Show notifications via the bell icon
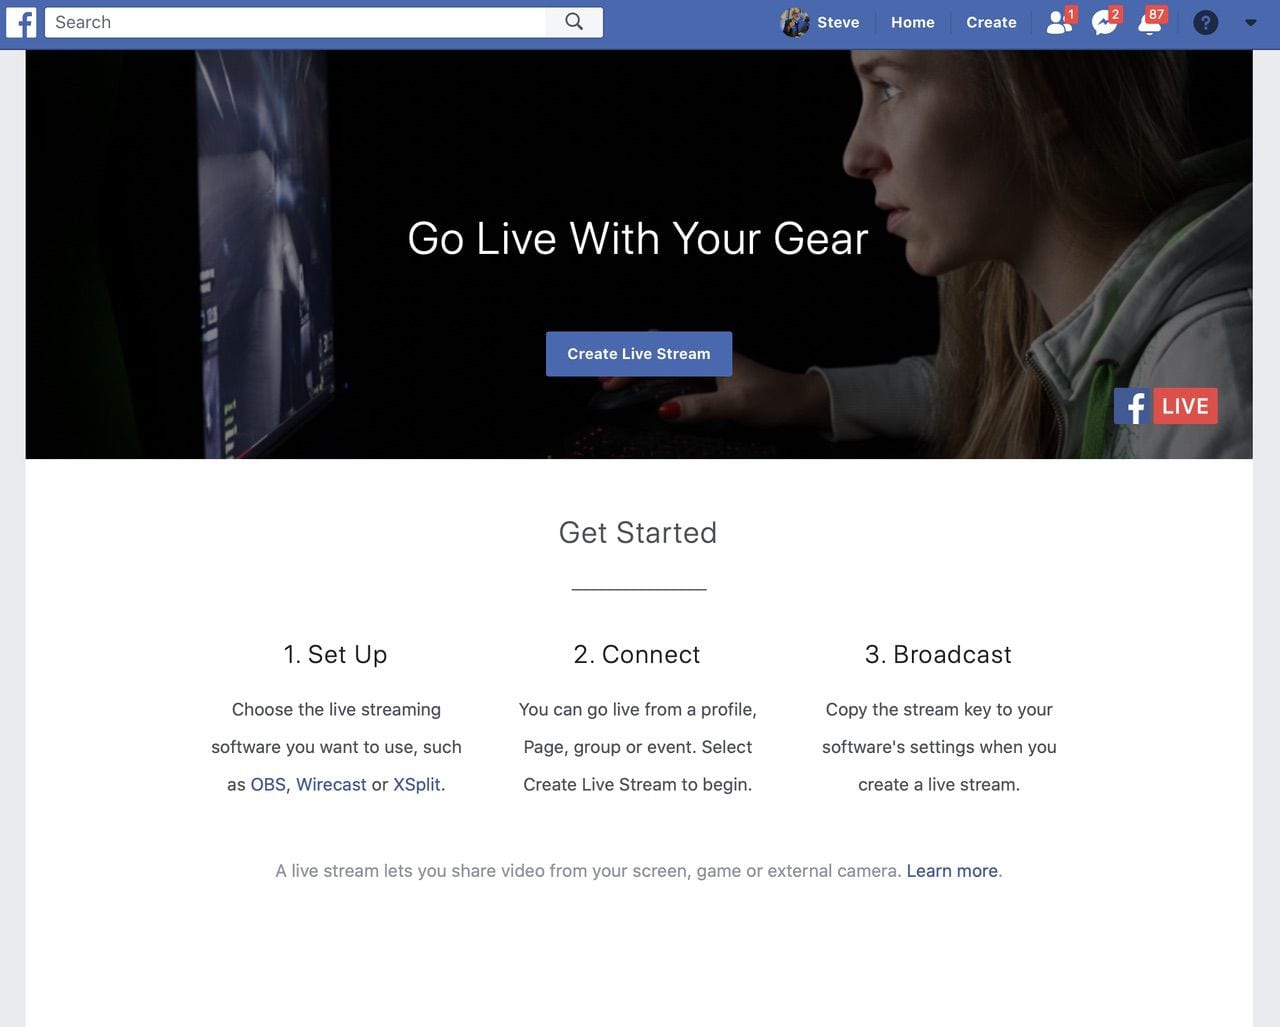 point(1150,22)
